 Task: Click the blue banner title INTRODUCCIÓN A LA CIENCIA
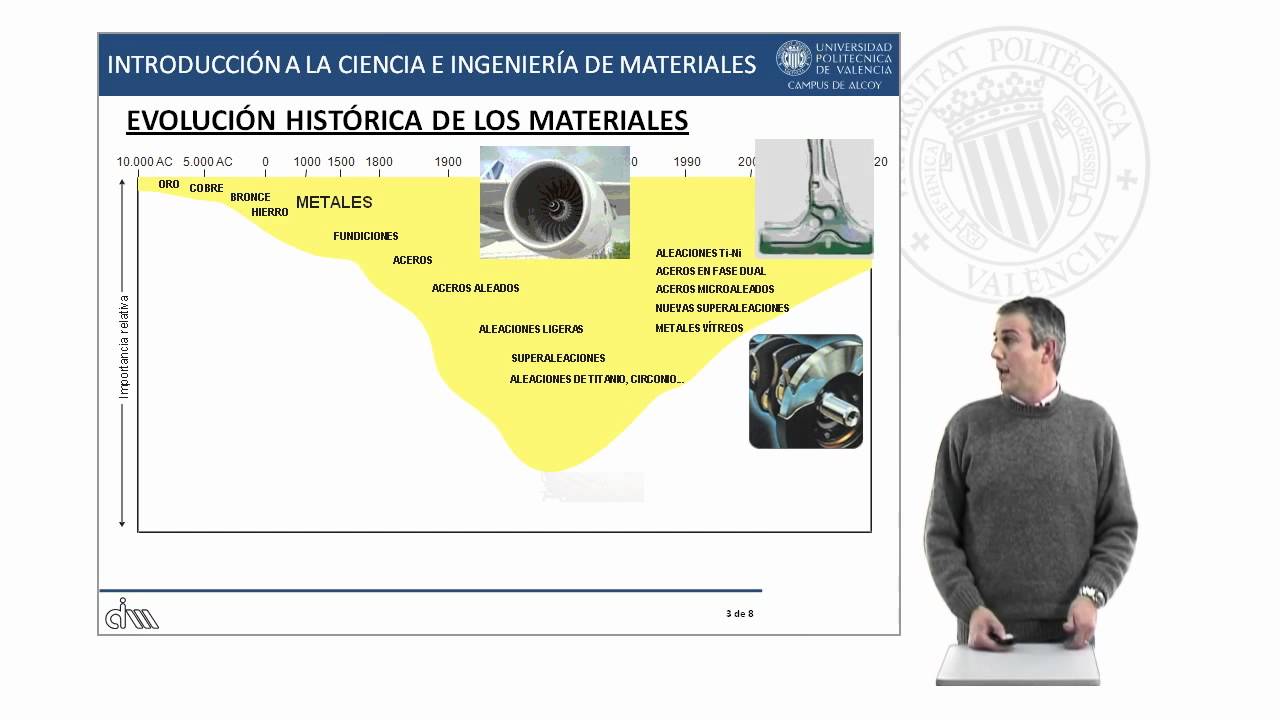click(431, 65)
